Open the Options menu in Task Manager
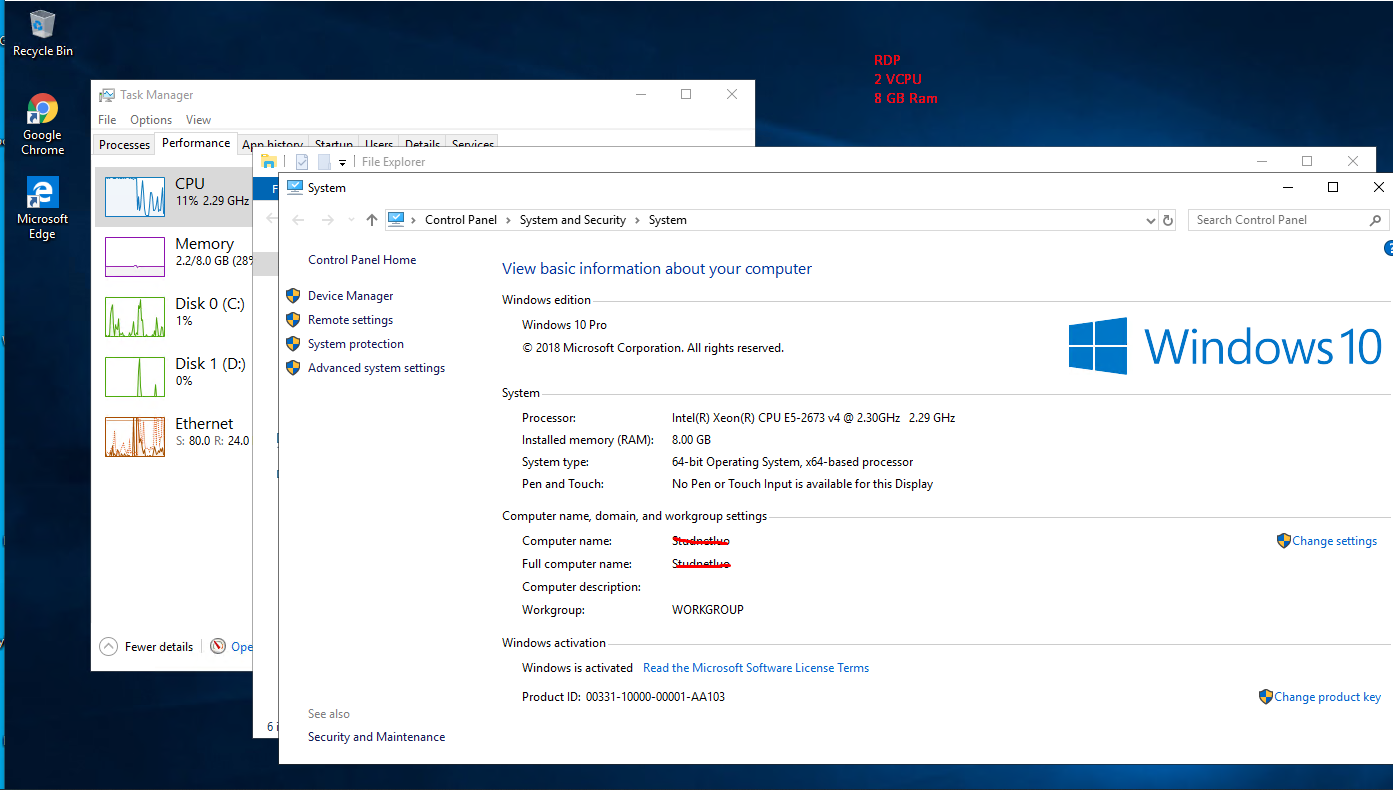The height and width of the screenshot is (790, 1393). [x=150, y=119]
